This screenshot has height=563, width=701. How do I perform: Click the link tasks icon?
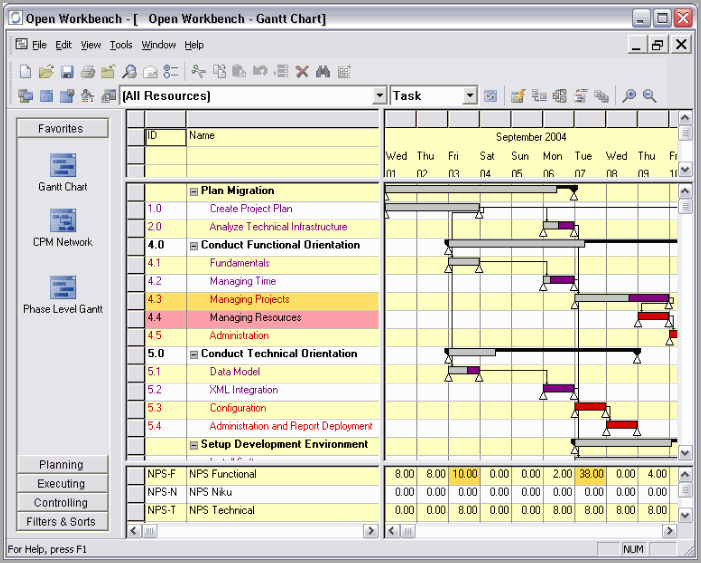coord(540,96)
